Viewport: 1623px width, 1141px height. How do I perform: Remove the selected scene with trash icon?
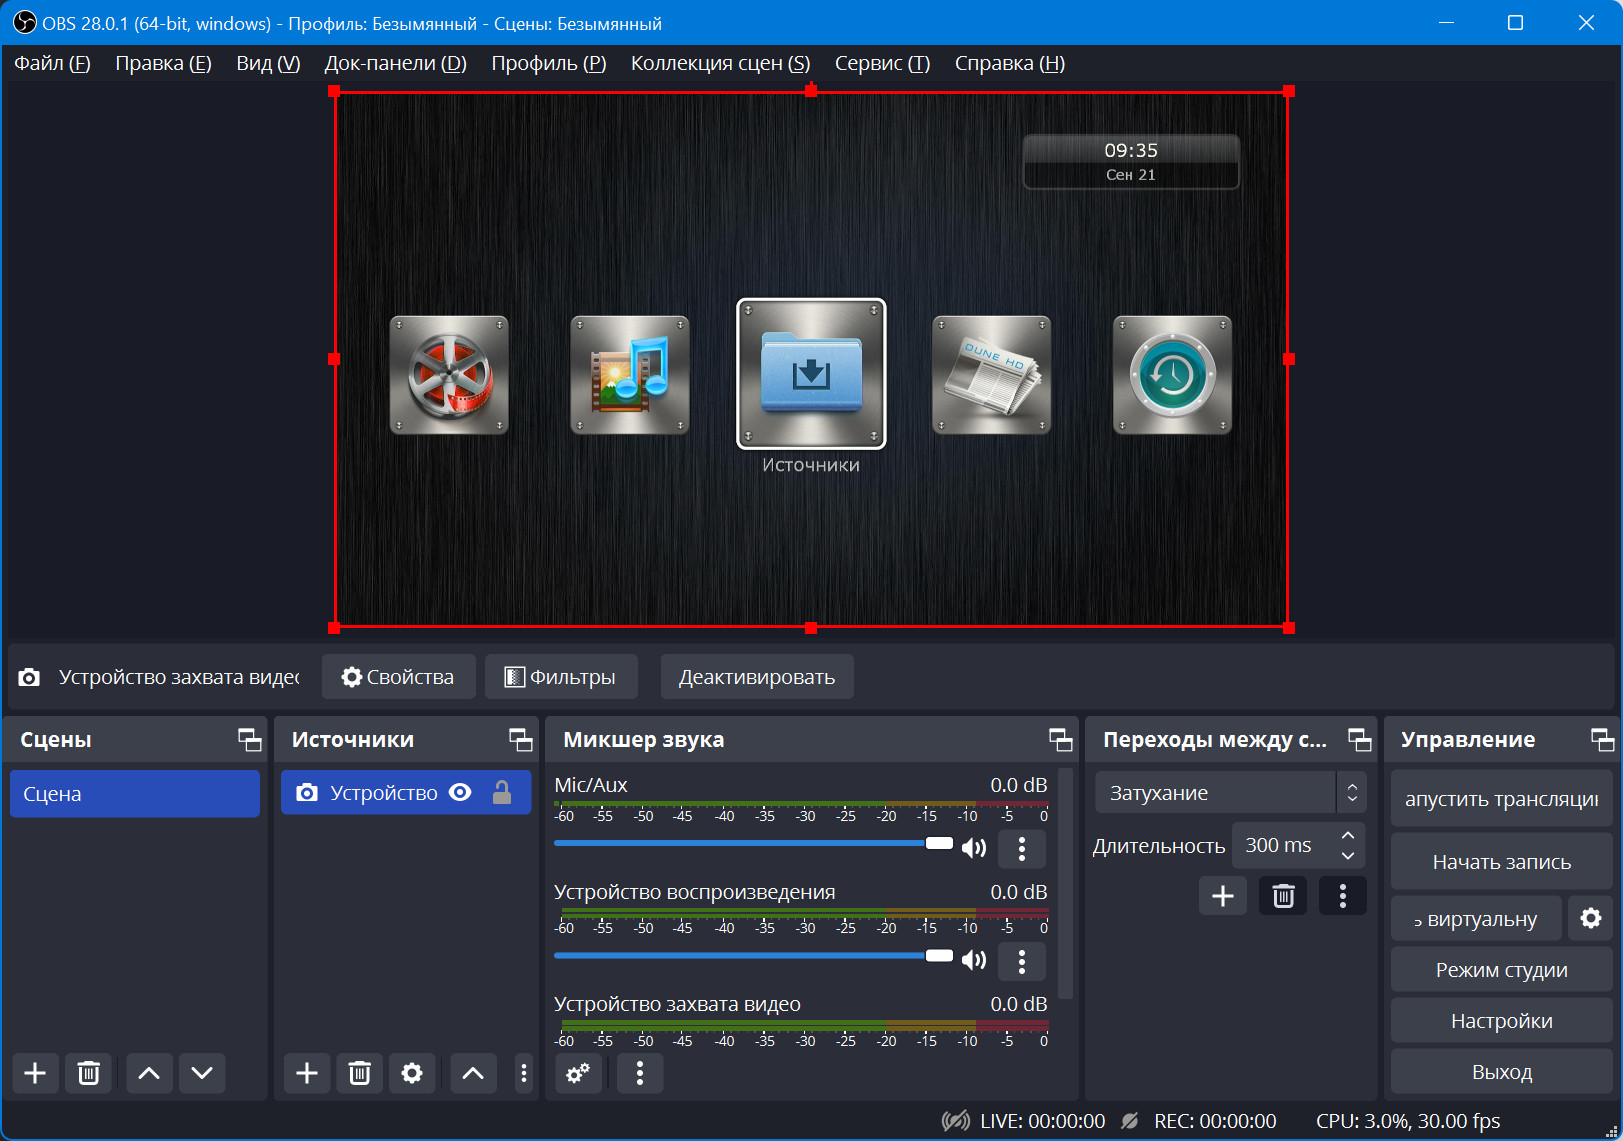(88, 1073)
